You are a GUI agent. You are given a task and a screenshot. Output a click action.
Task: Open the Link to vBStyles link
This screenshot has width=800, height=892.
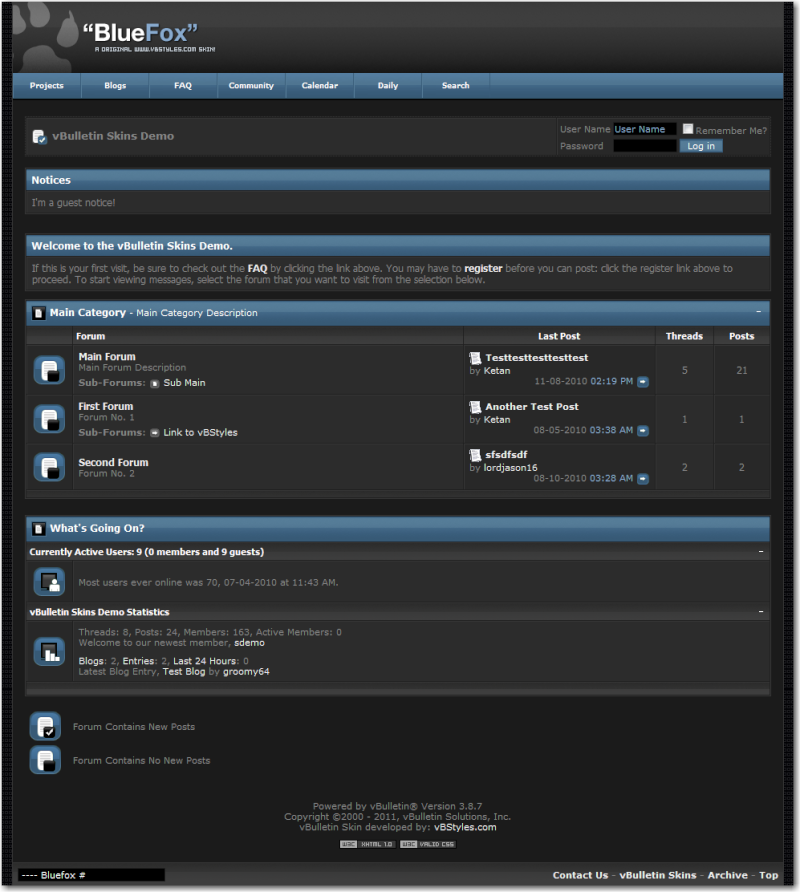point(200,432)
